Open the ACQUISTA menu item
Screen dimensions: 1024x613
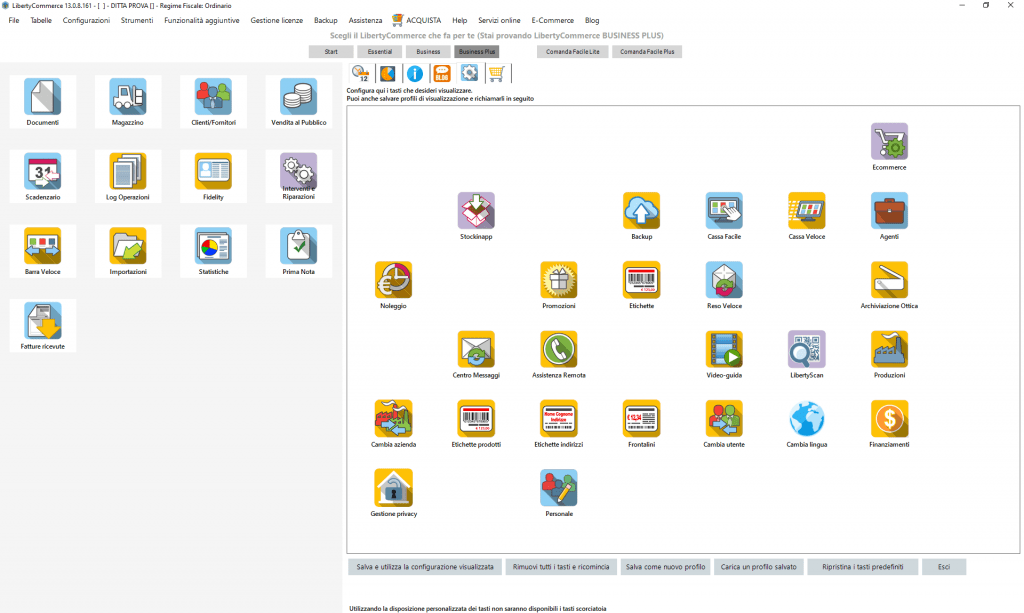click(417, 20)
